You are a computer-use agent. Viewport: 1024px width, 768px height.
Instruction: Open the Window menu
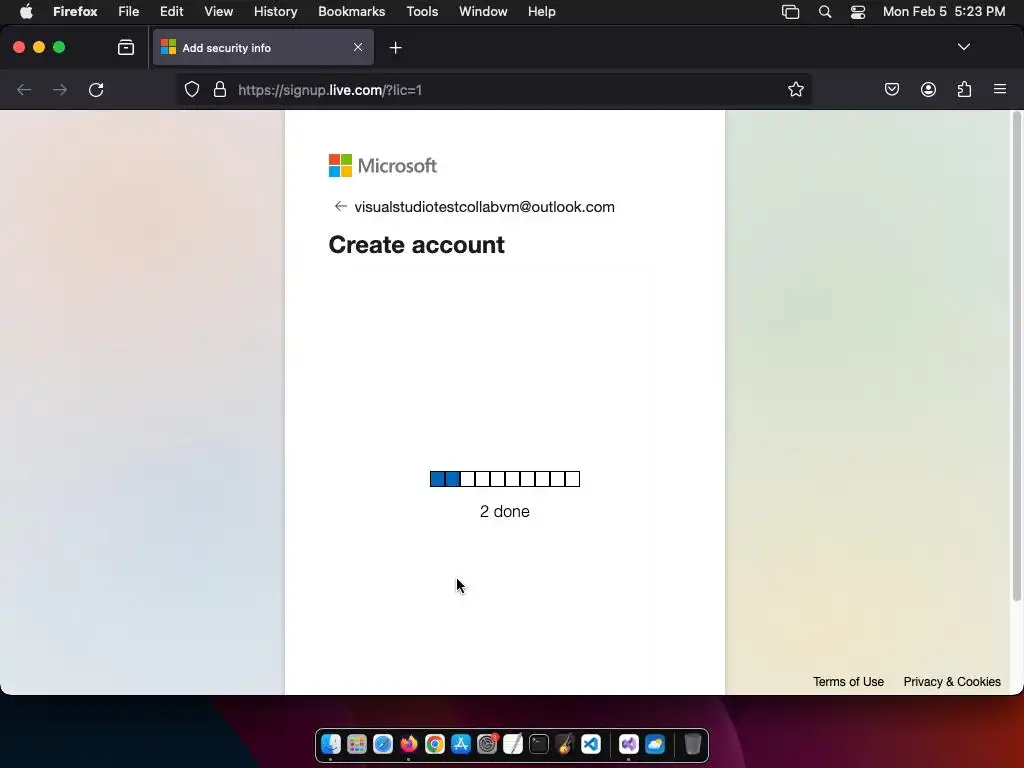click(483, 12)
